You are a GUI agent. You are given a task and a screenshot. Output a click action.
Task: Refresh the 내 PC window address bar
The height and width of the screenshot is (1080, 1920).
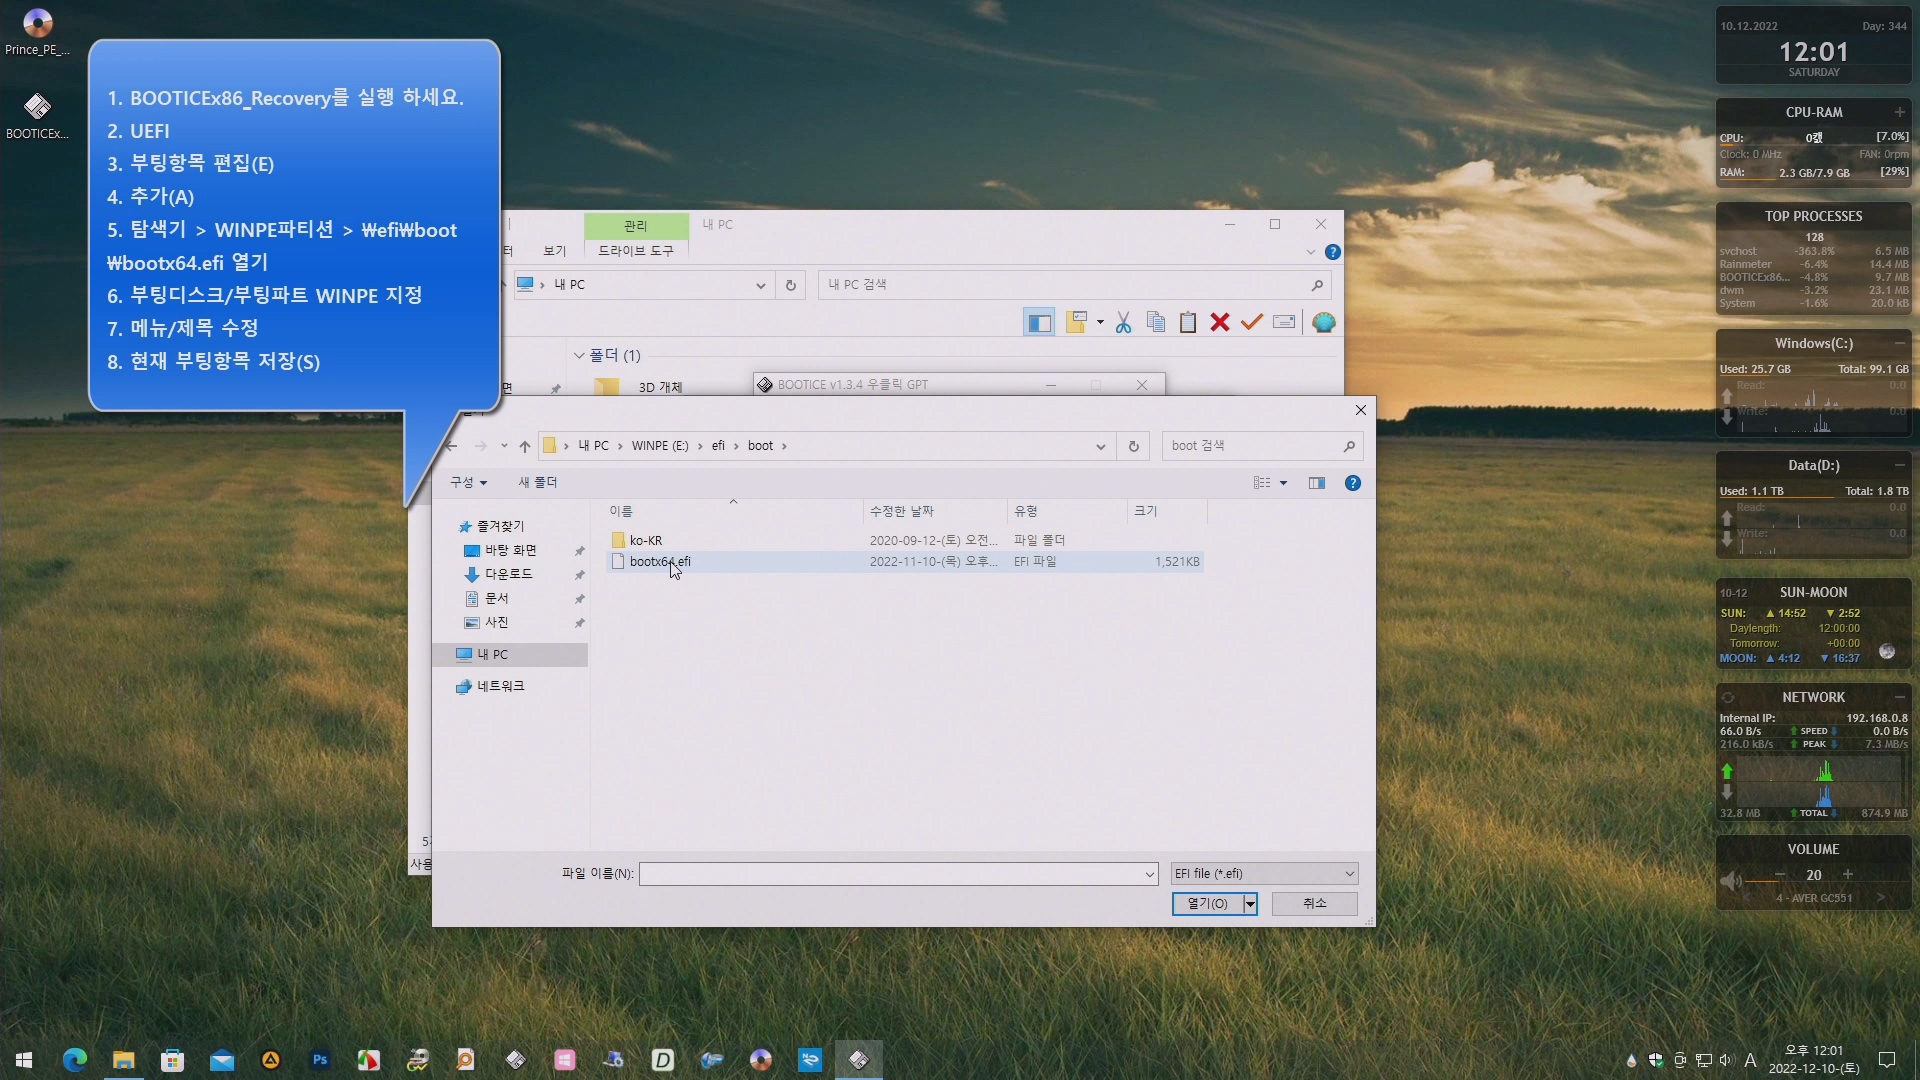click(x=790, y=285)
